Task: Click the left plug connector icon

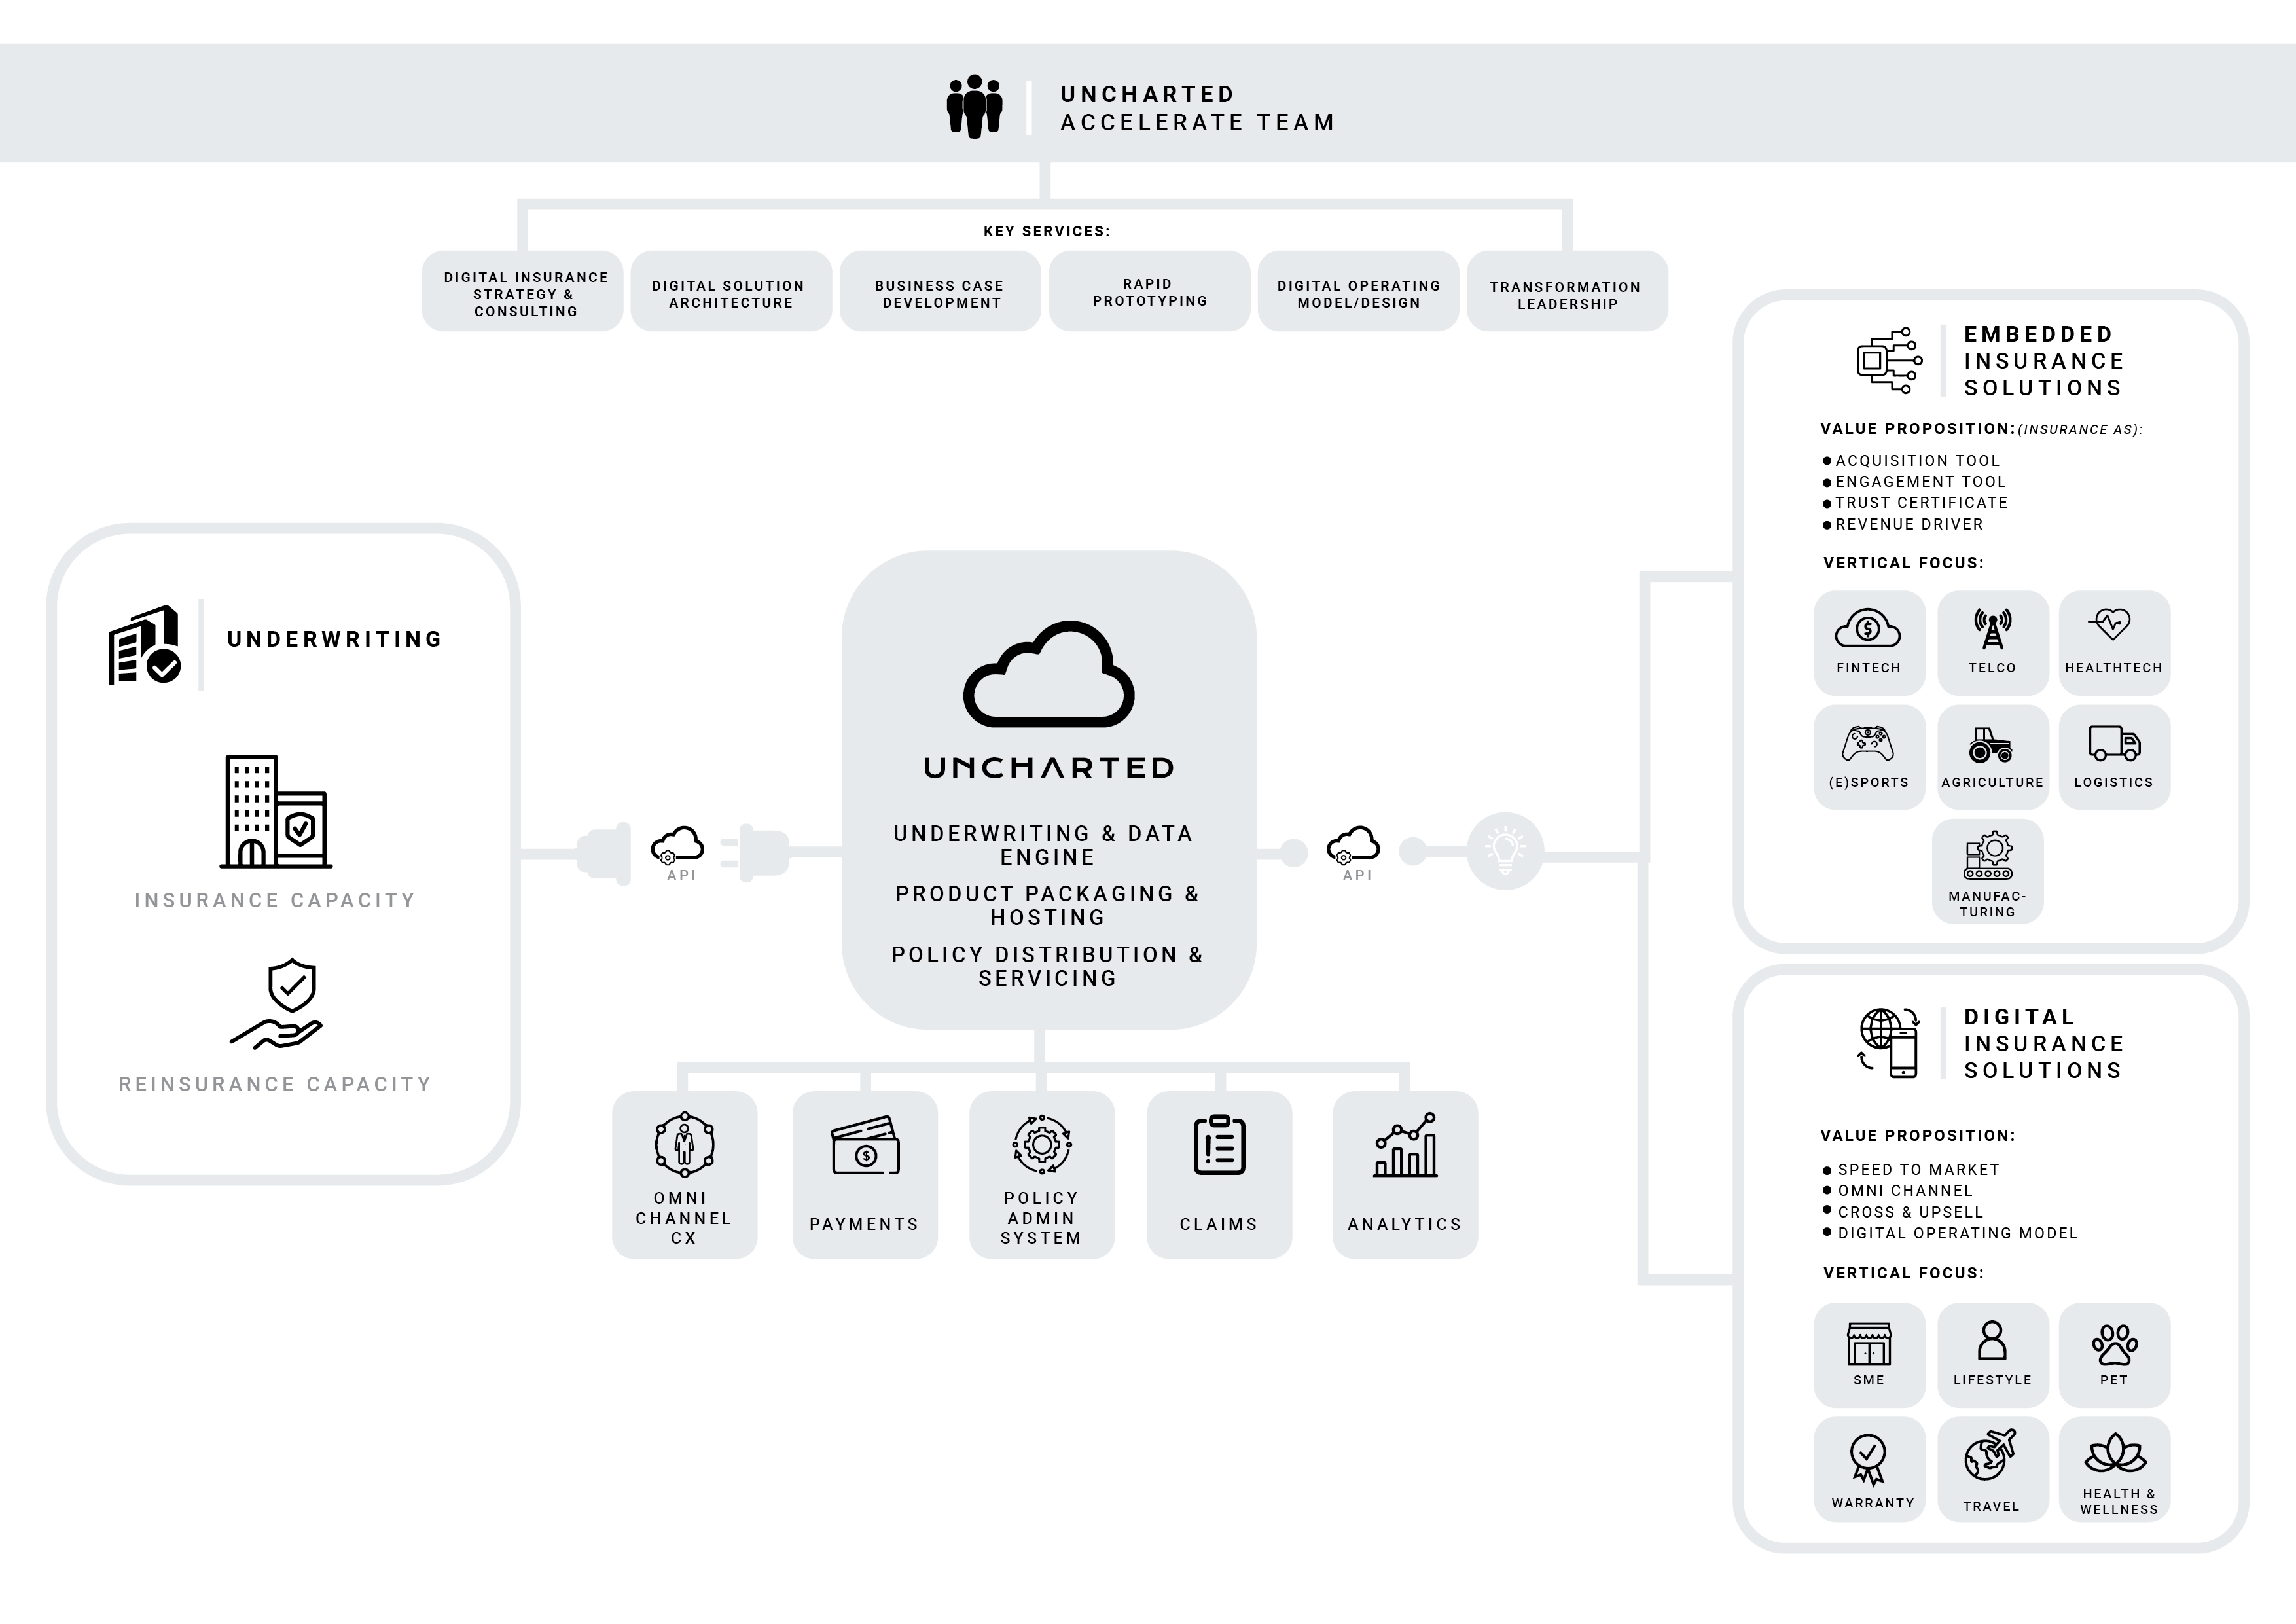Action: pyautogui.click(x=605, y=853)
